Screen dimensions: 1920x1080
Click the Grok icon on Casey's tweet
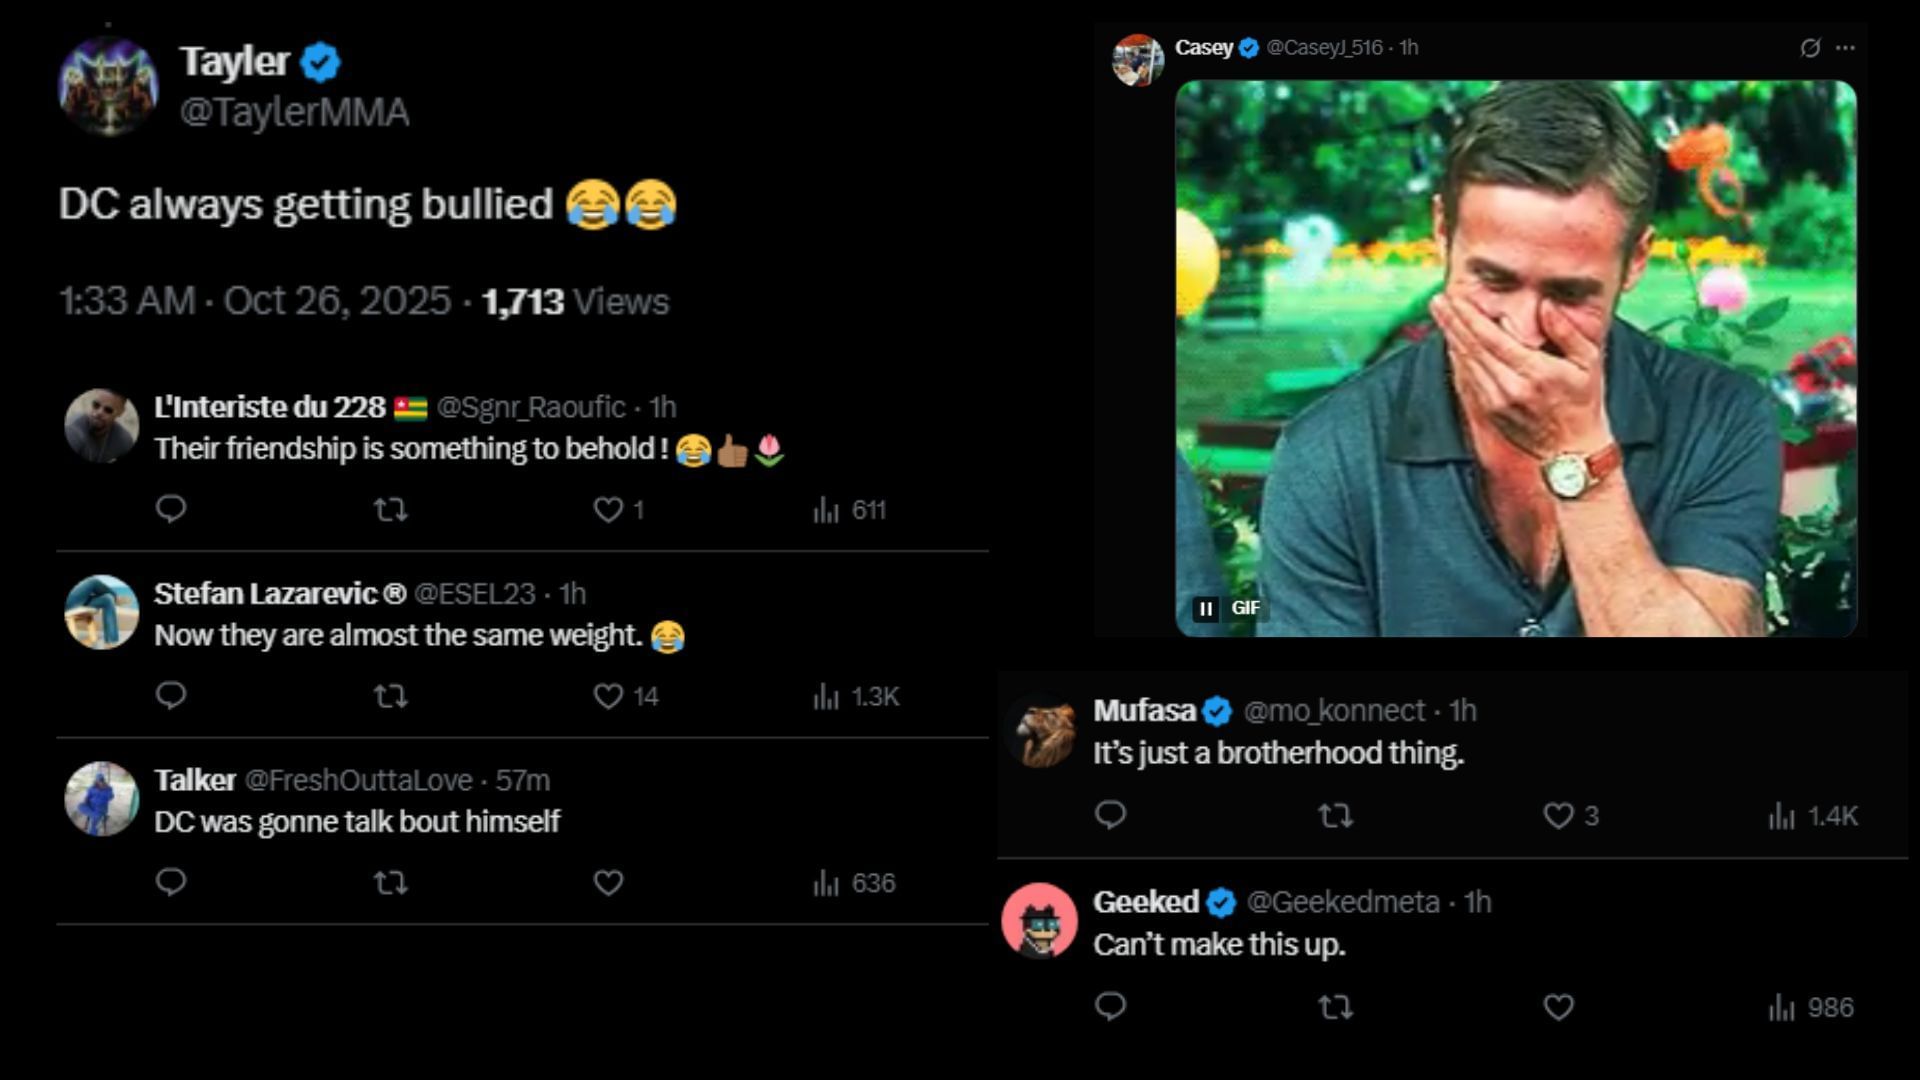click(x=1810, y=47)
